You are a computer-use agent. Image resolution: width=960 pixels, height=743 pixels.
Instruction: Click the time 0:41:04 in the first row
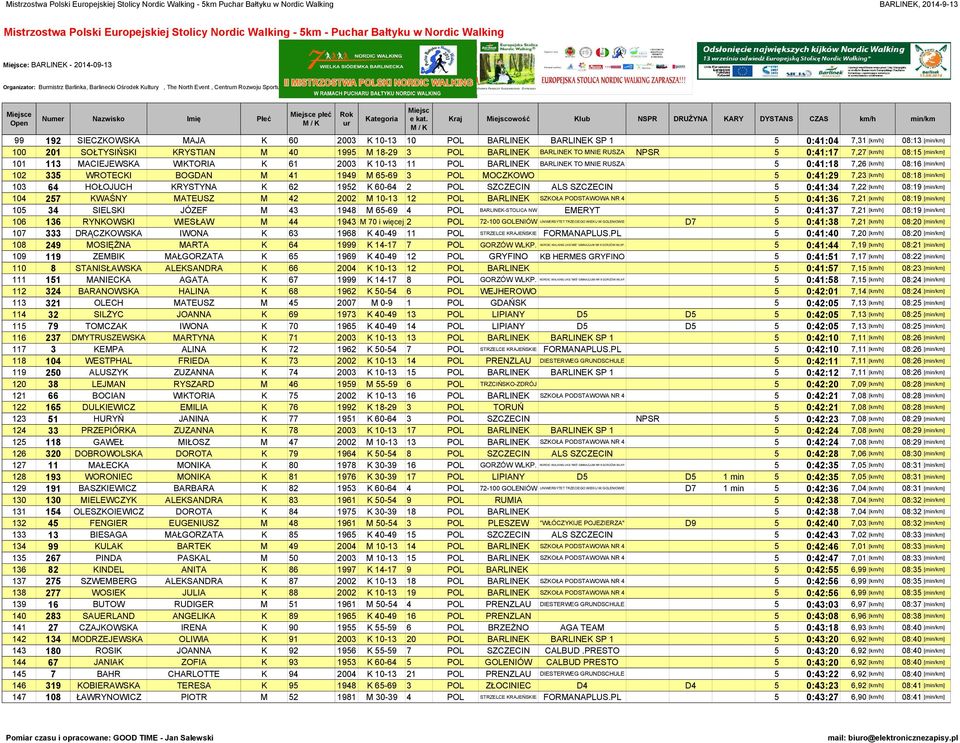tap(822, 141)
